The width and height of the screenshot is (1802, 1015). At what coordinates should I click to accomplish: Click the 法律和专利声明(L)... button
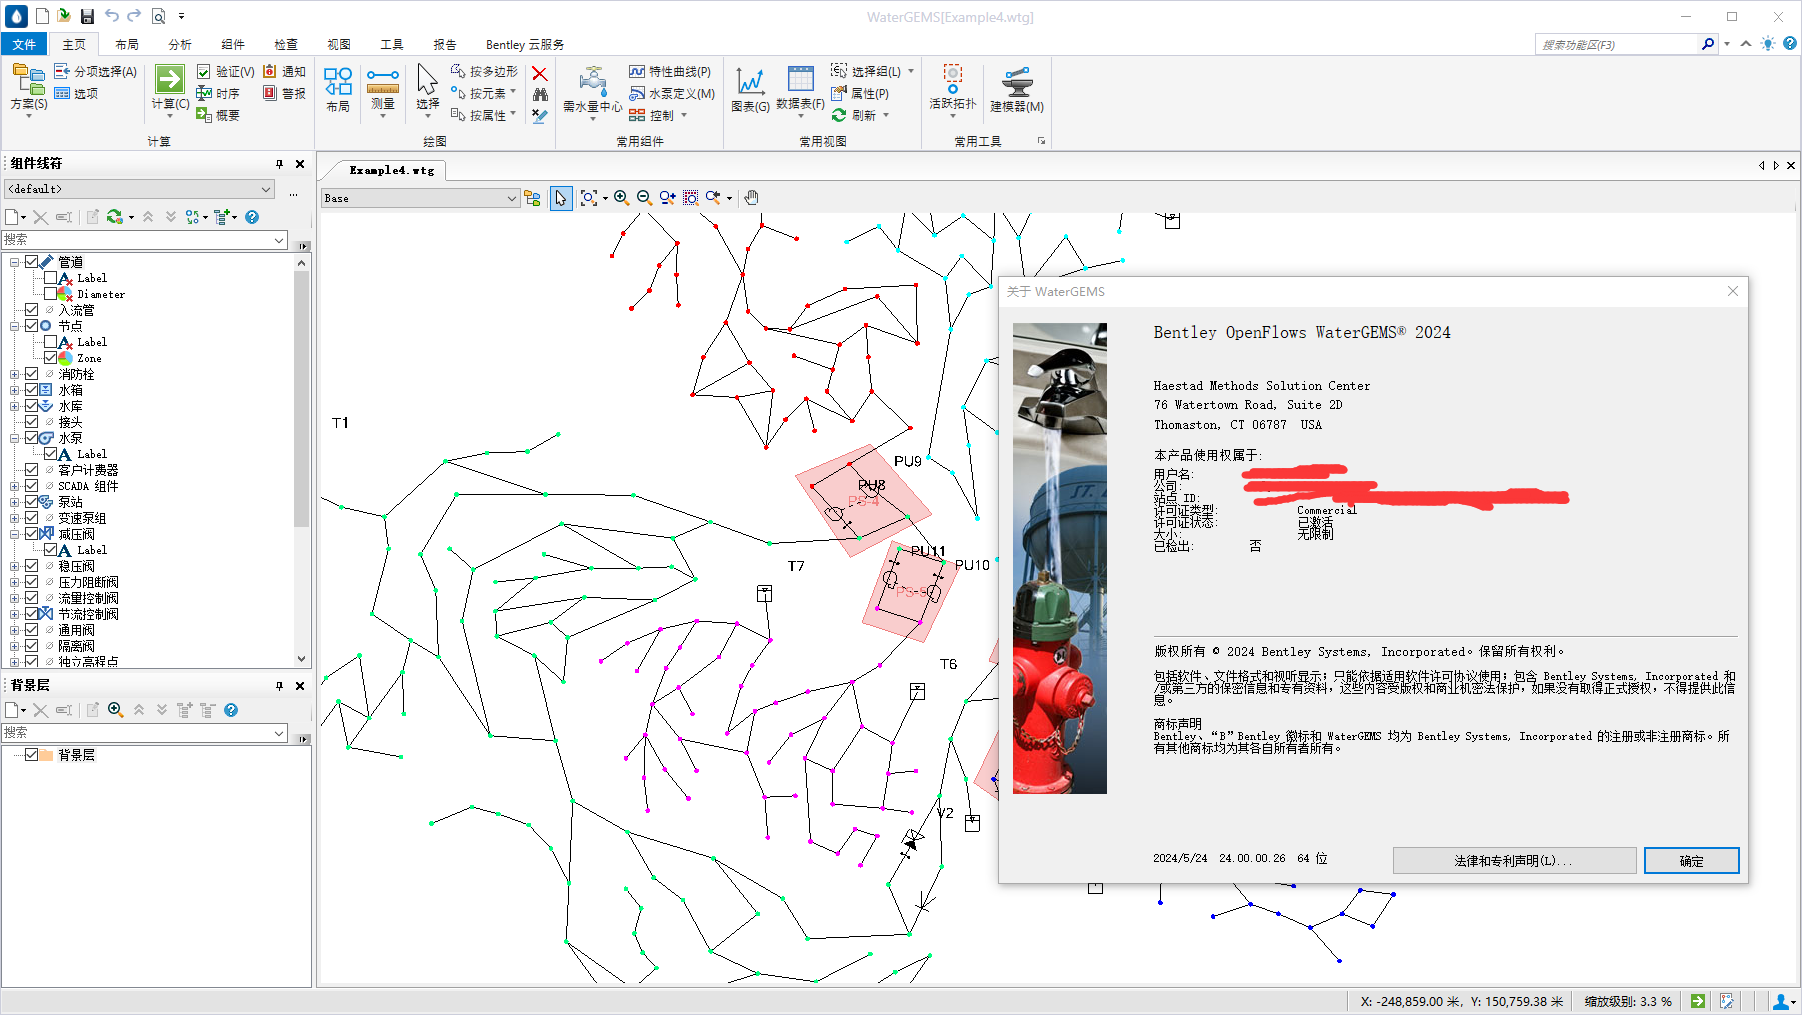1514,861
